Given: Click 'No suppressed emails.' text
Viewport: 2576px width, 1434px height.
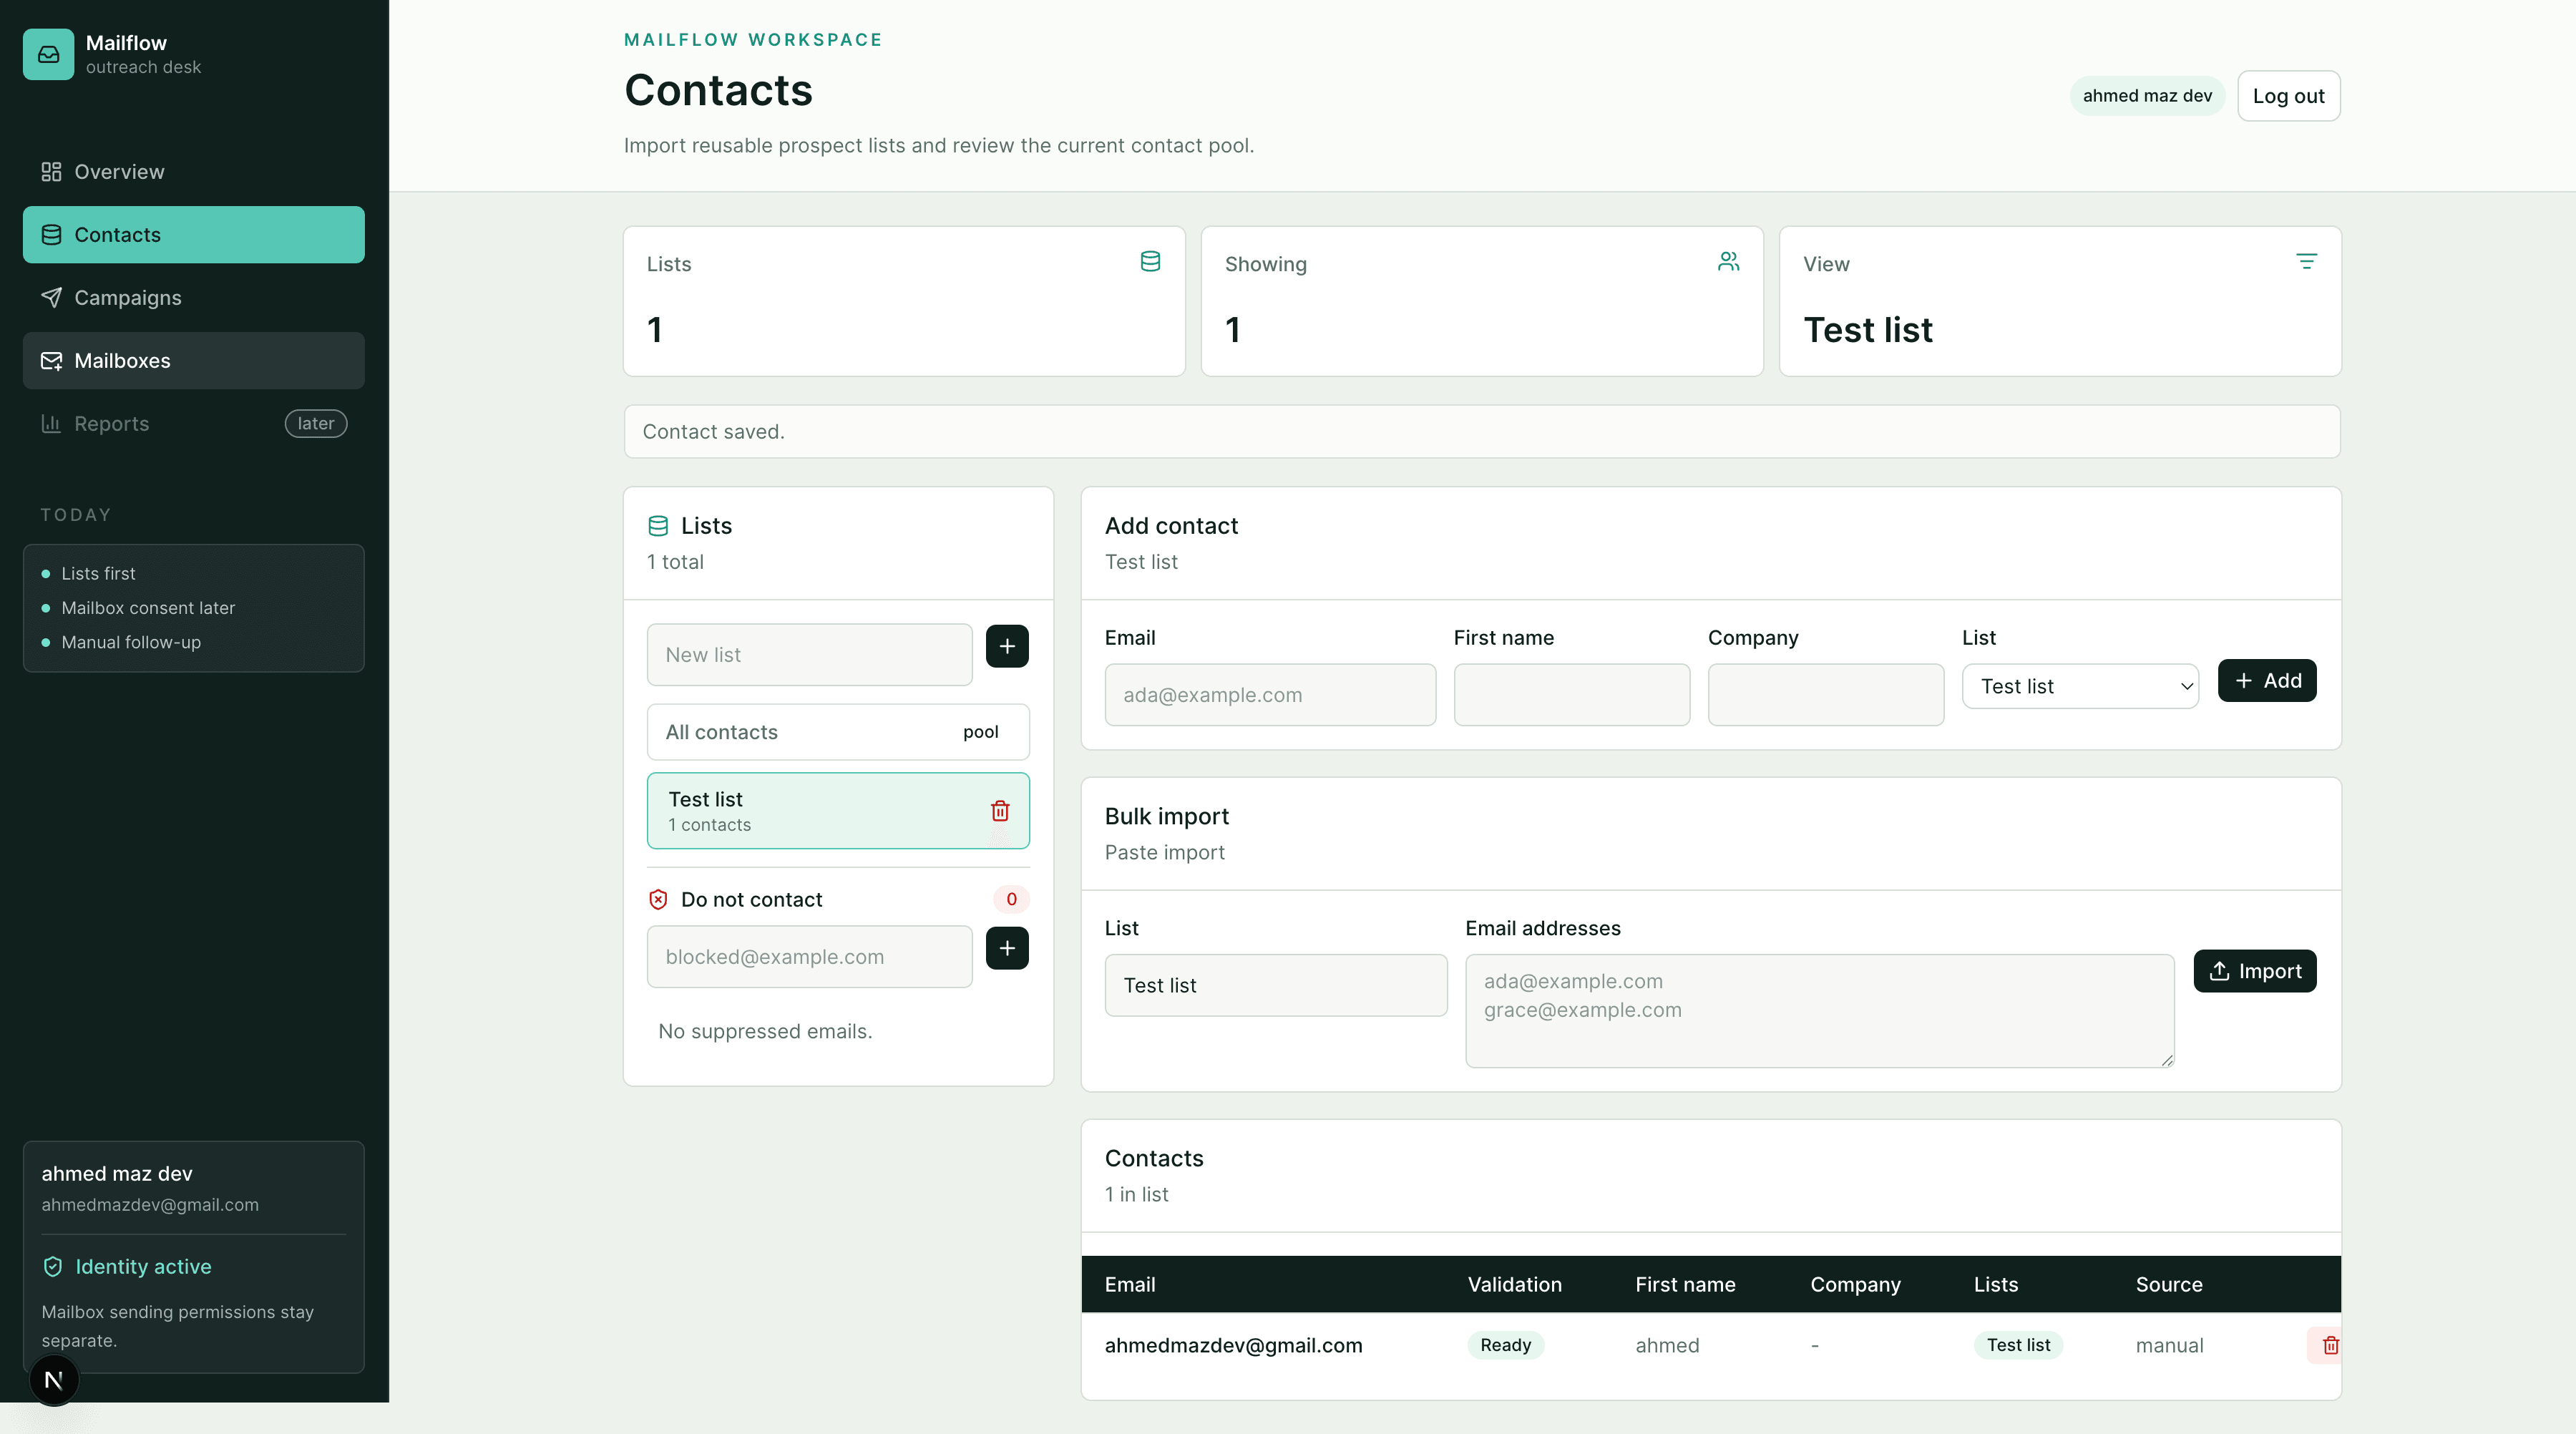Looking at the screenshot, I should (x=765, y=1032).
